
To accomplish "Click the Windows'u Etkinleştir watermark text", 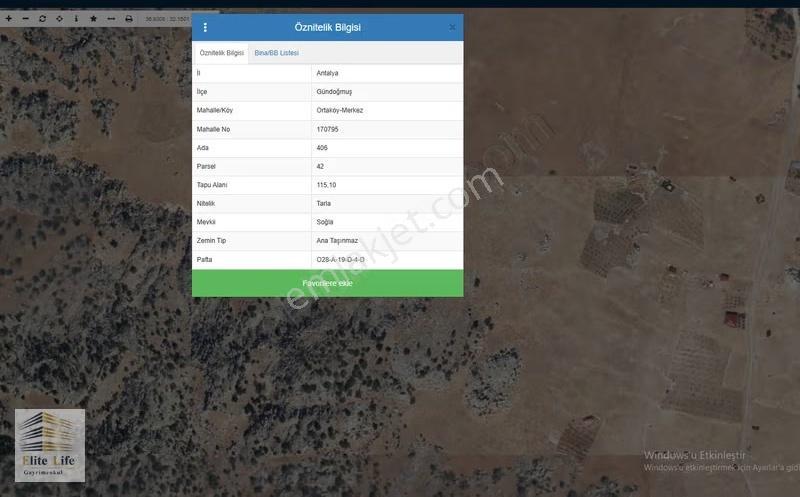I will (694, 455).
